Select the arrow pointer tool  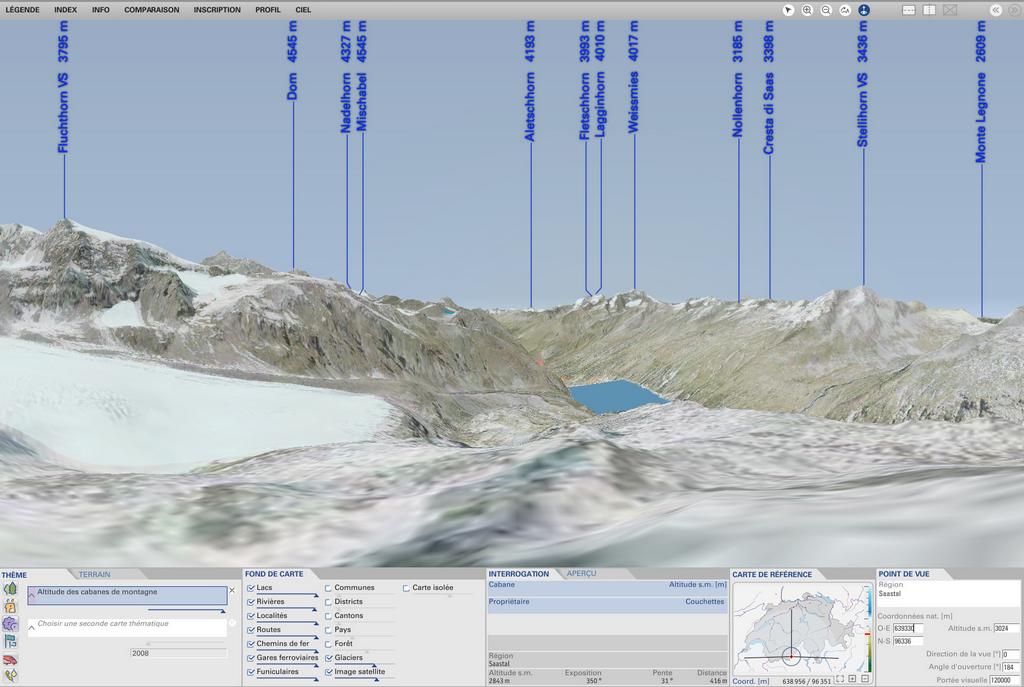click(788, 10)
